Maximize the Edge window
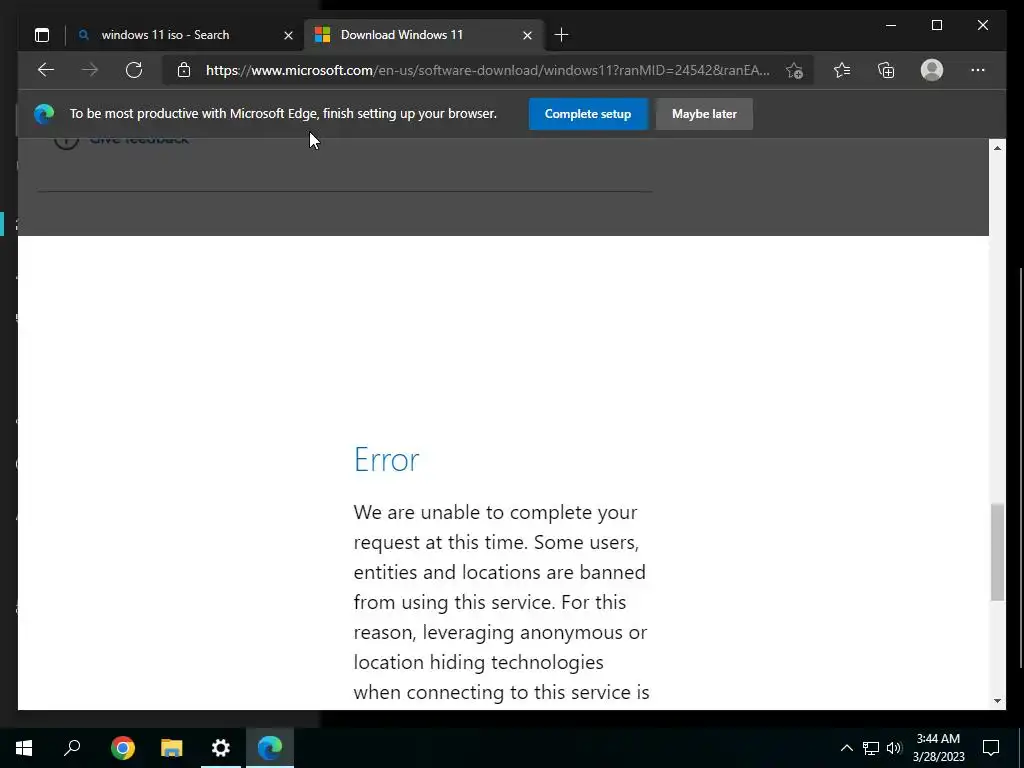1024x768 pixels. point(937,25)
